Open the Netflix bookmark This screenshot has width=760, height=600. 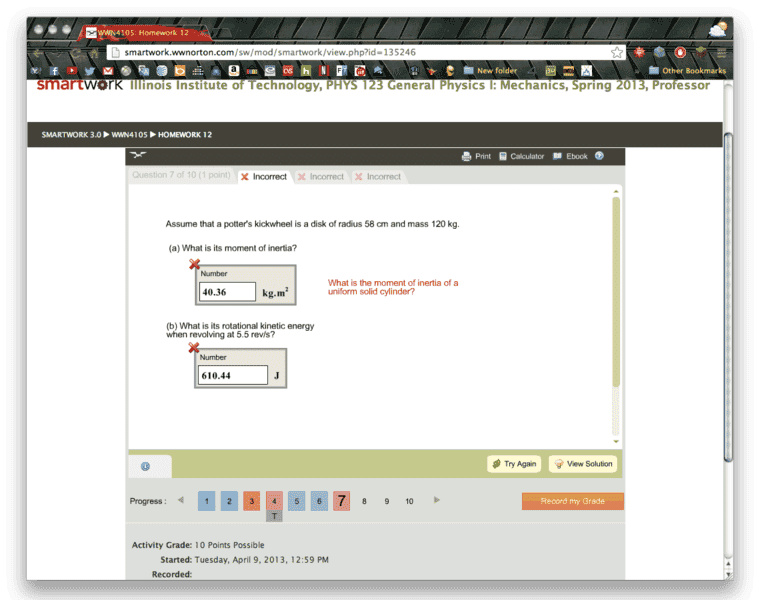[x=324, y=71]
